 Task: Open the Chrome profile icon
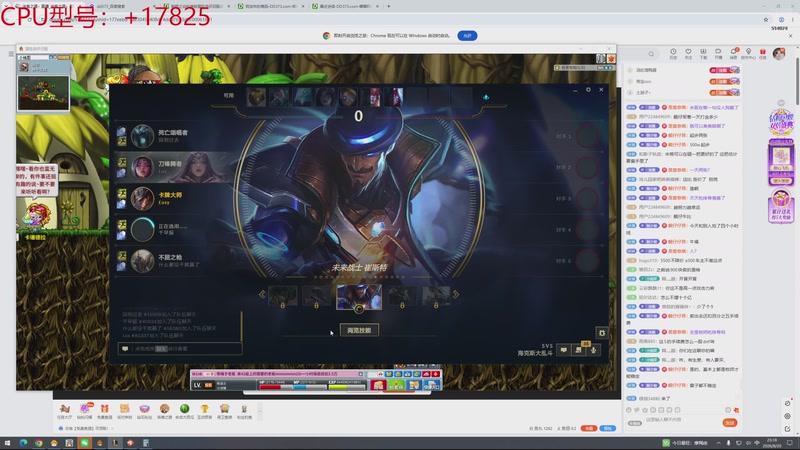[x=781, y=19]
